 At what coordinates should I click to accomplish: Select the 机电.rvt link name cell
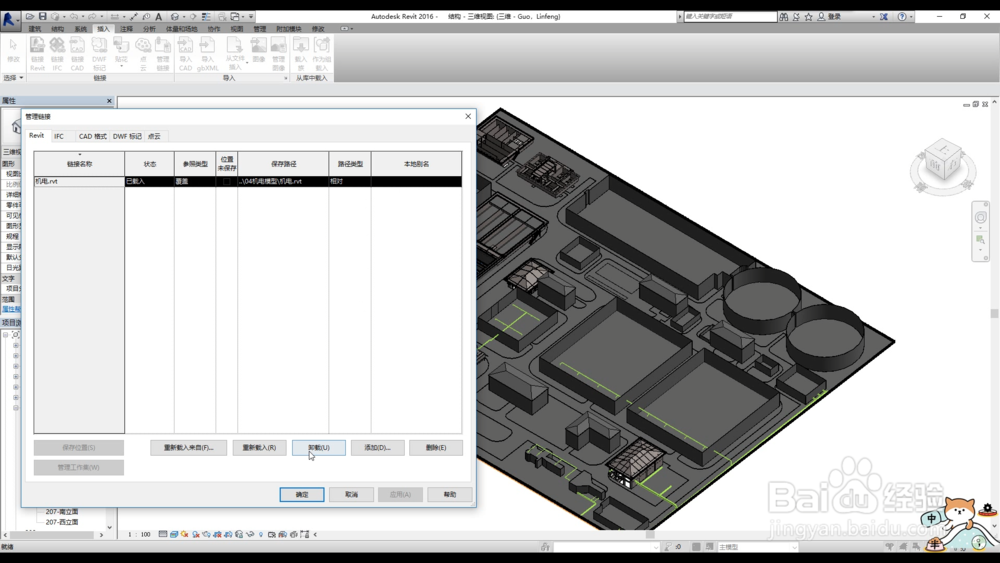point(79,182)
